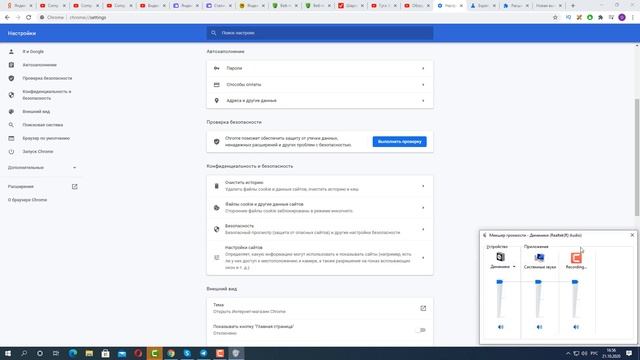Image resolution: width=640 pixels, height=360 pixels.
Task: Toggle Показывать кнопку Главная страница switch
Action: coord(421,330)
